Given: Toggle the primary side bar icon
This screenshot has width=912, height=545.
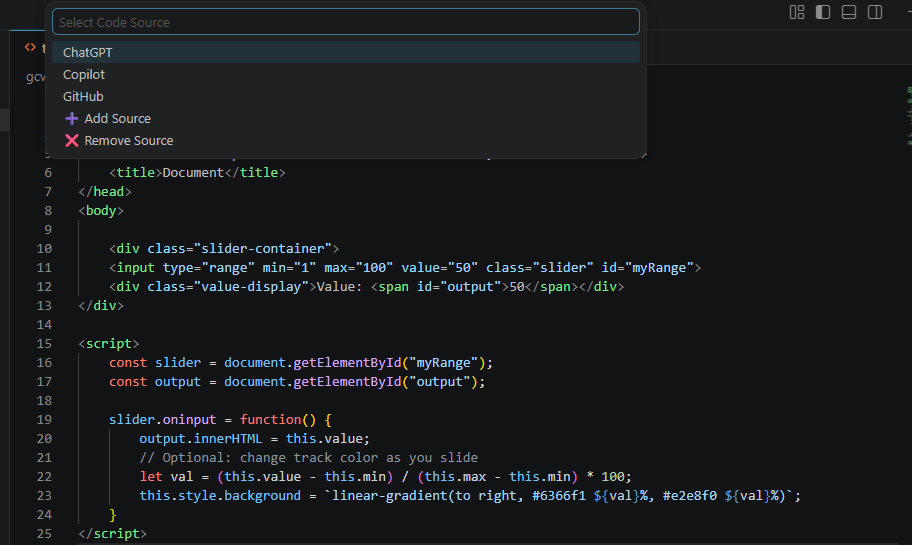Looking at the screenshot, I should click(x=823, y=12).
